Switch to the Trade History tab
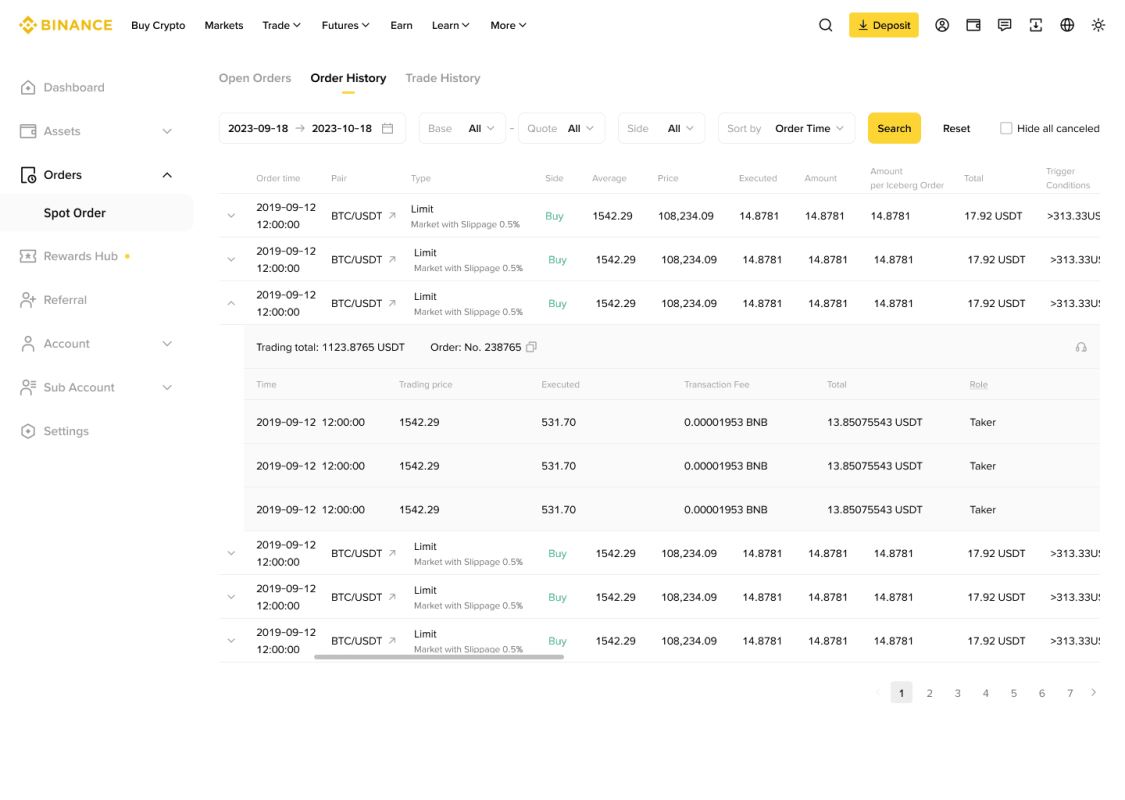Image resolution: width=1125 pixels, height=800 pixels. coord(443,78)
